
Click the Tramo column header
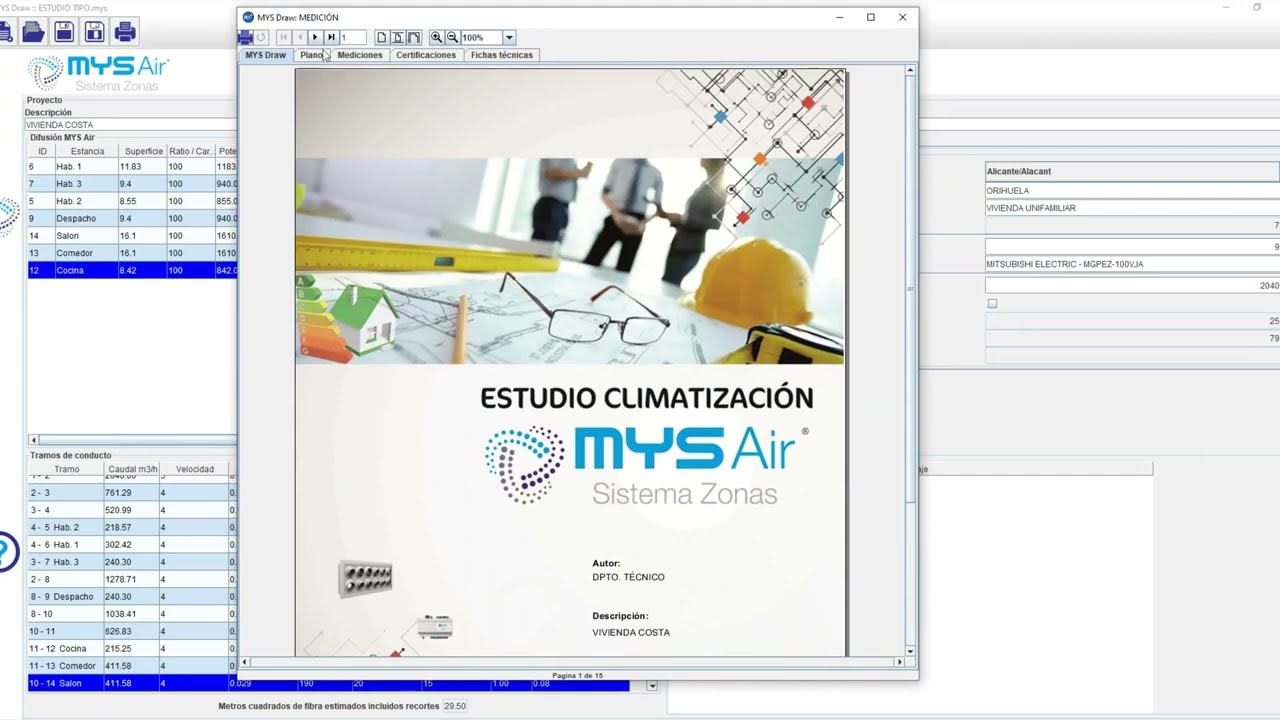tap(67, 469)
